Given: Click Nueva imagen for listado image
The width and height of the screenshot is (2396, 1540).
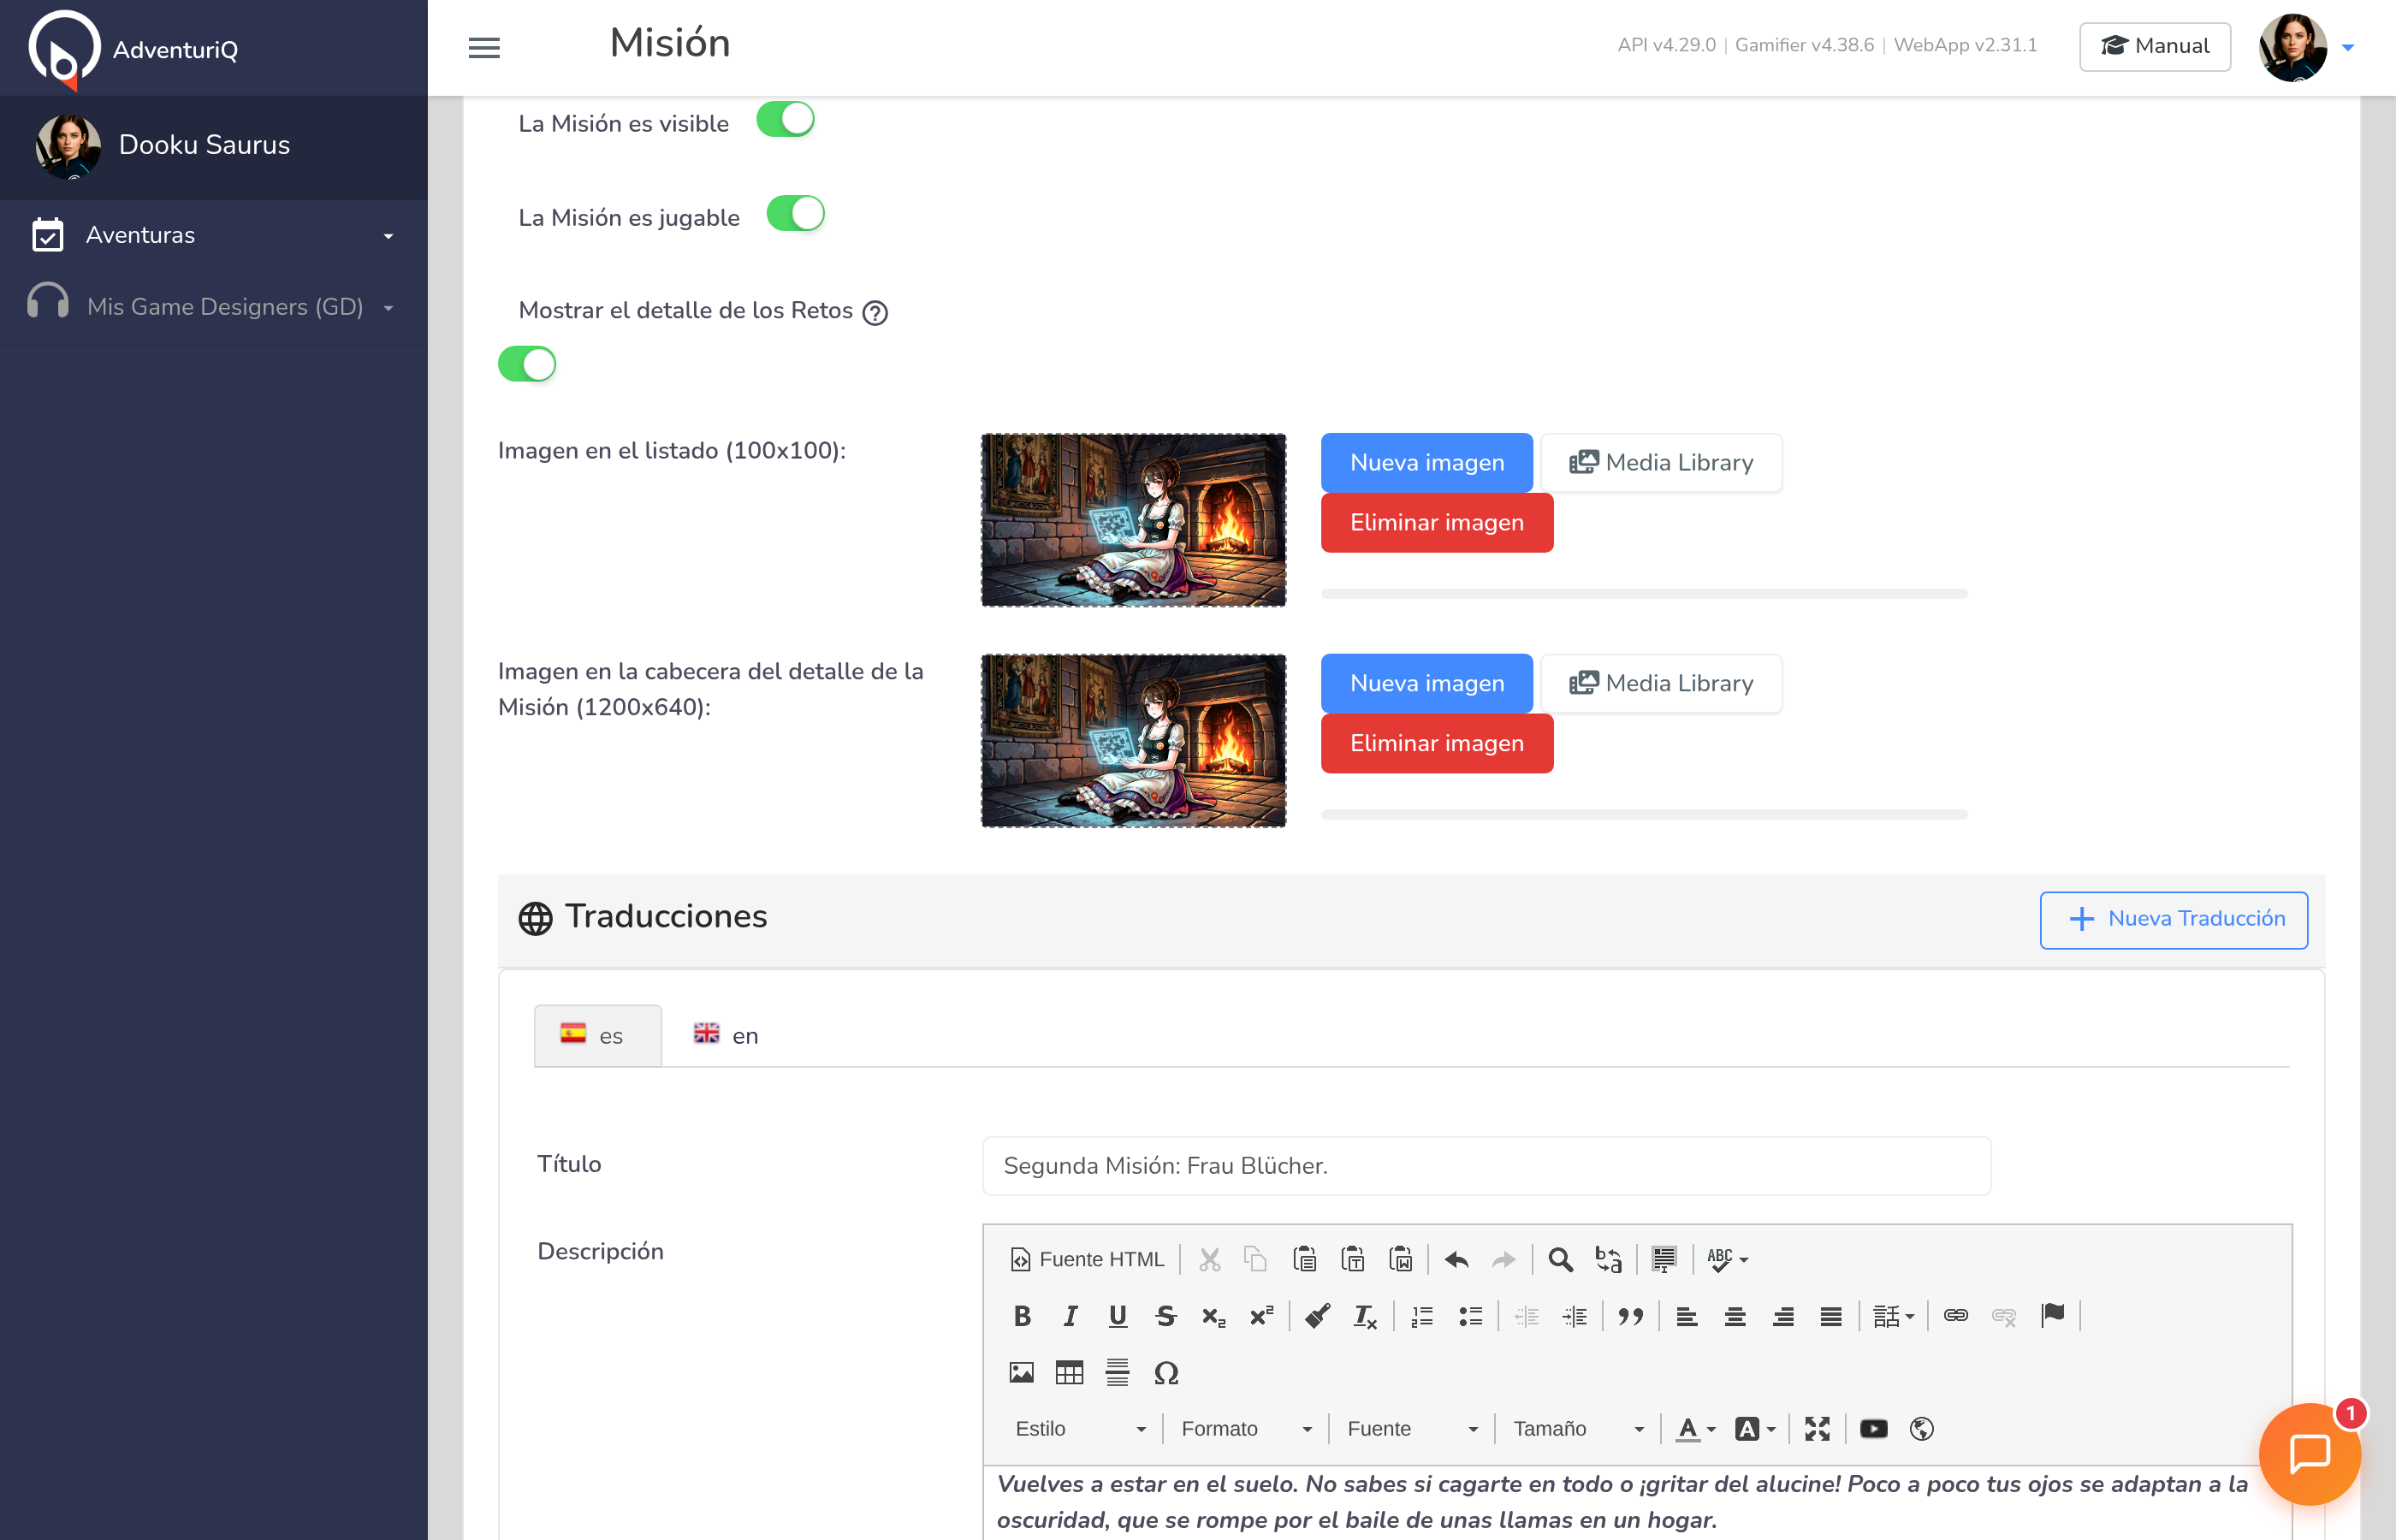Looking at the screenshot, I should pyautogui.click(x=1427, y=463).
